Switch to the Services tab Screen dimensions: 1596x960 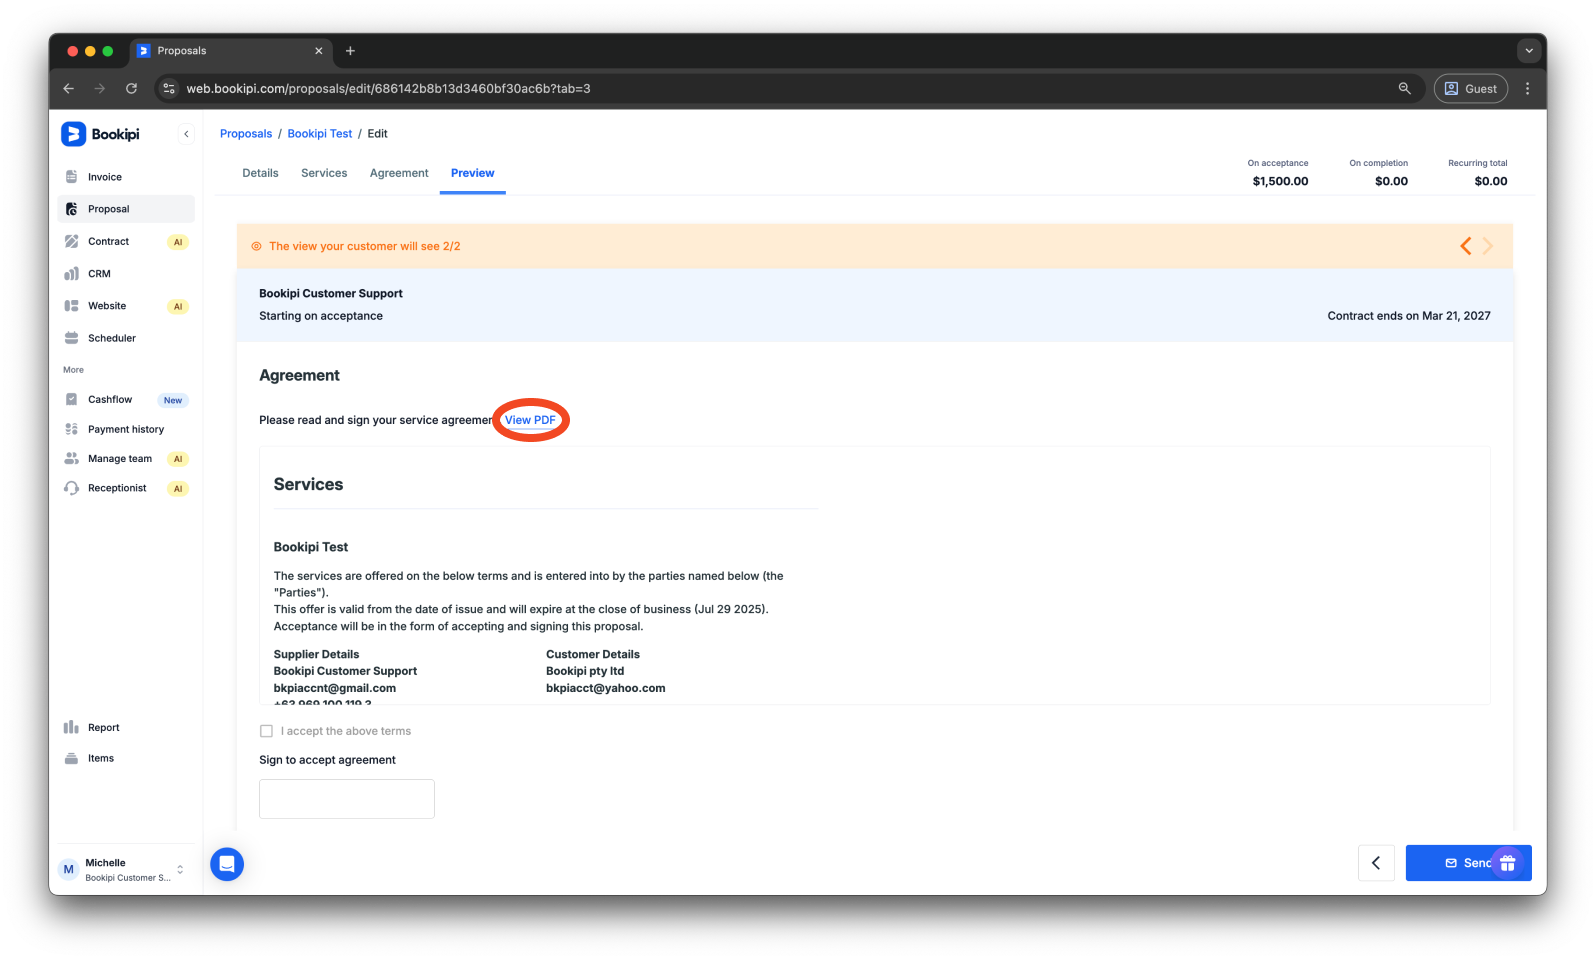pyautogui.click(x=324, y=173)
